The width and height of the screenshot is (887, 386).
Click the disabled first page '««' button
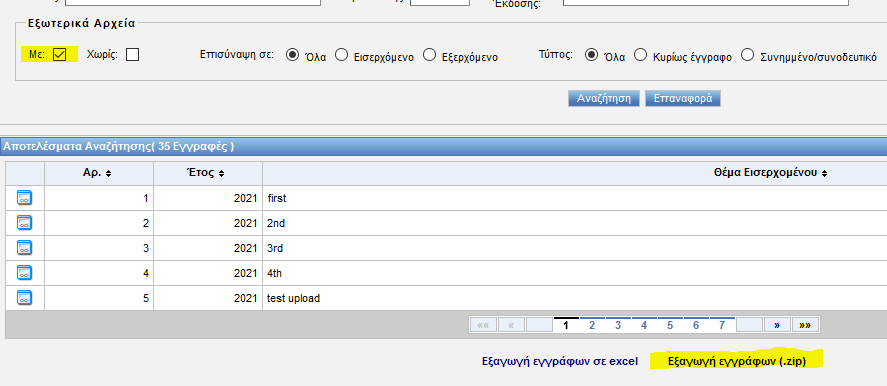coord(483,325)
